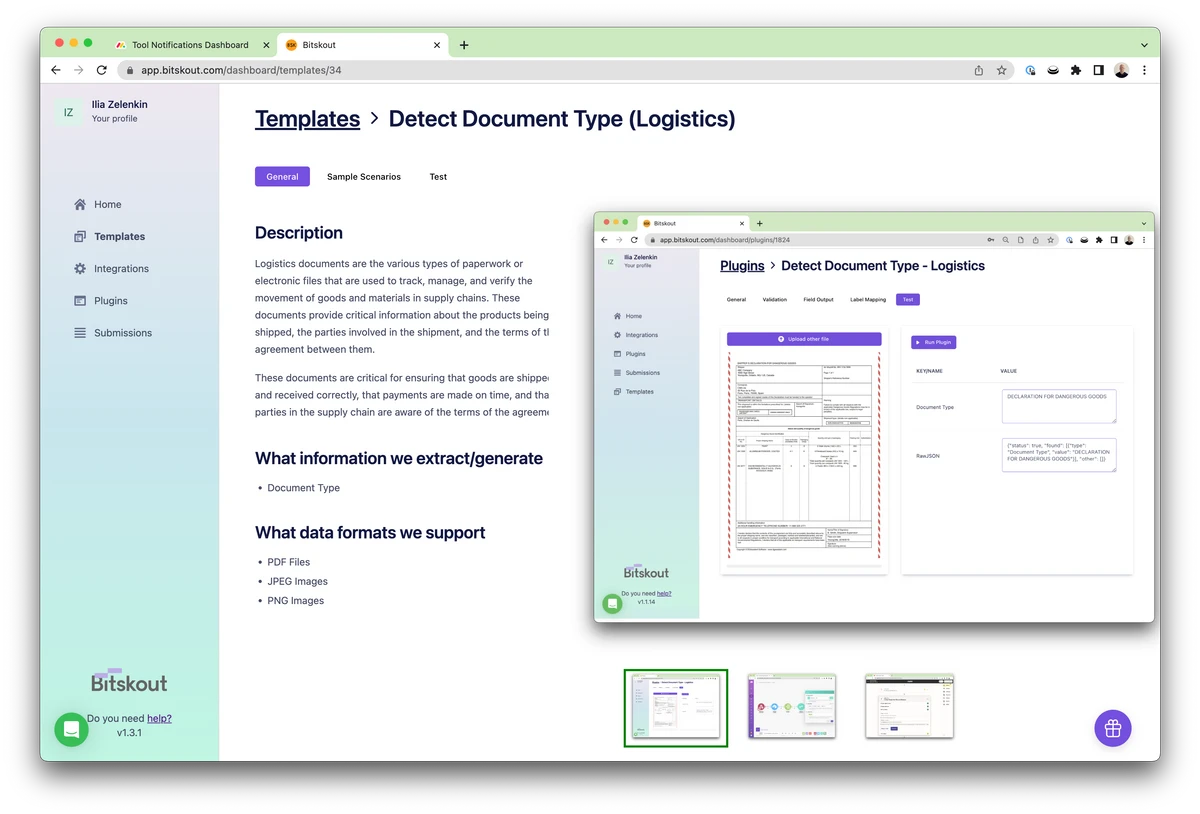Image resolution: width=1200 pixels, height=814 pixels.
Task: Open 'Your profile' under Ilia Zelenkin
Action: click(x=114, y=118)
